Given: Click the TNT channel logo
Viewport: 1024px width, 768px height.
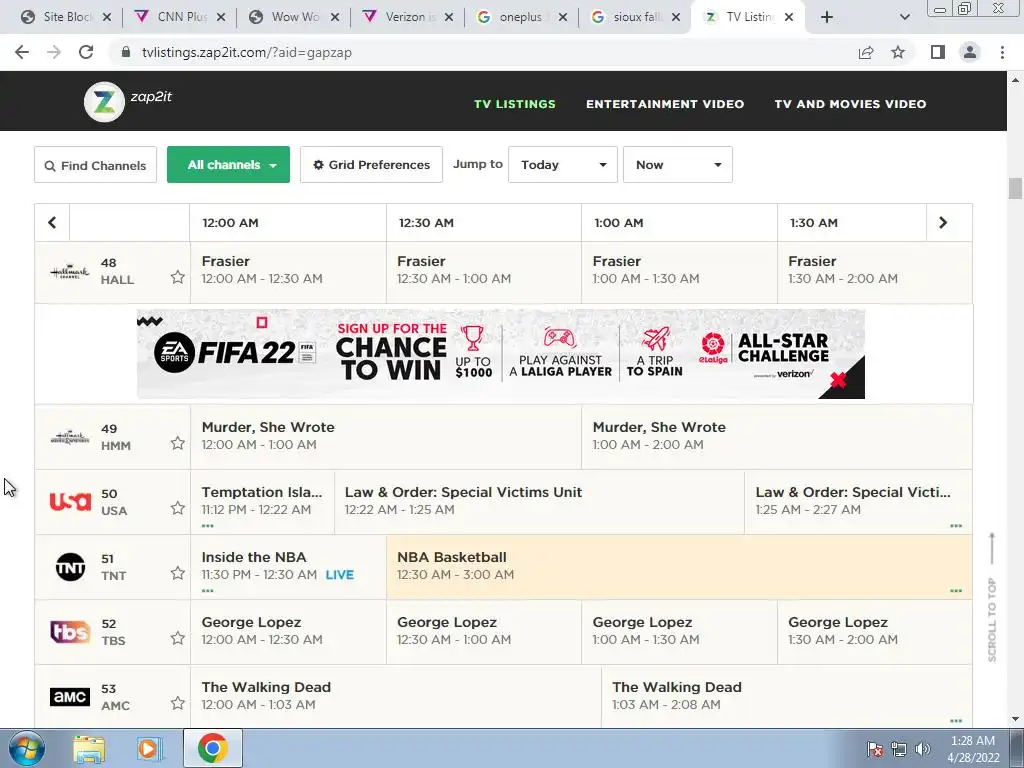Looking at the screenshot, I should click(70, 567).
